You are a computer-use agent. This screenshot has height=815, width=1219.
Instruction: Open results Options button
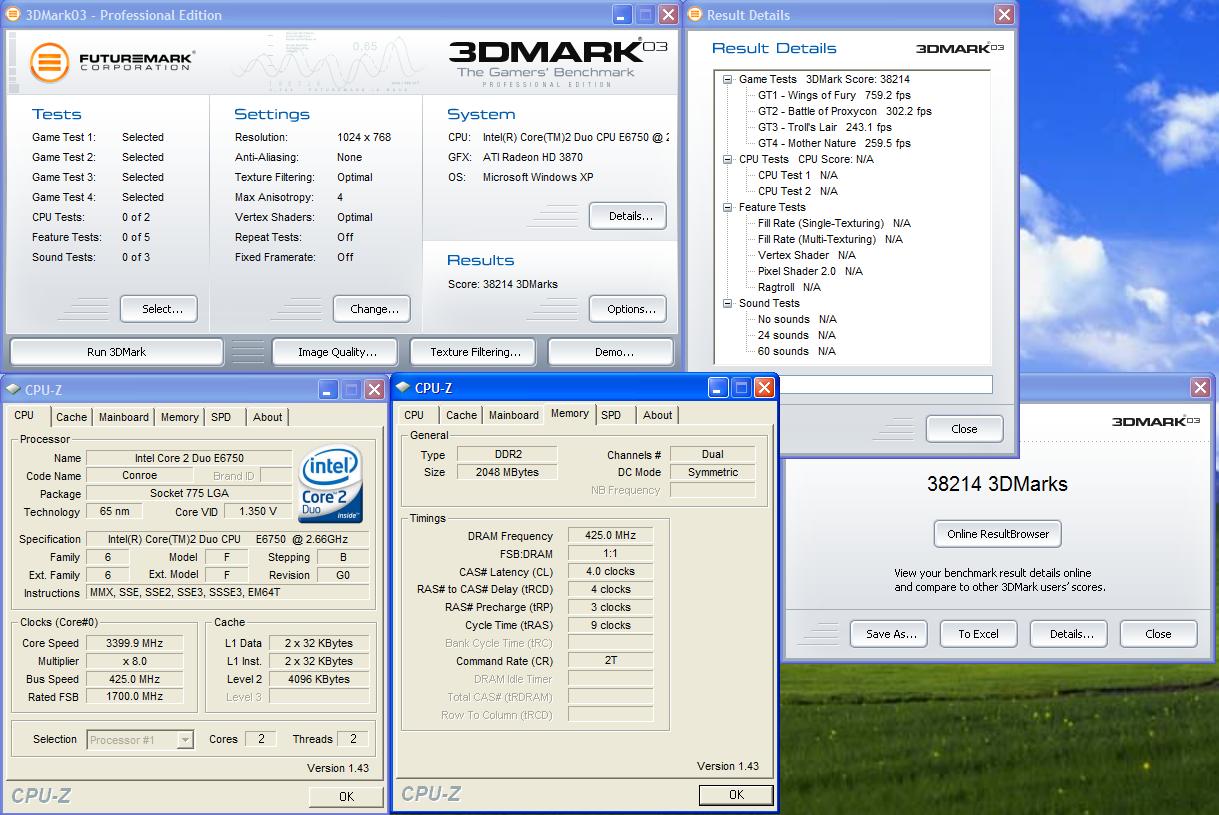[628, 309]
